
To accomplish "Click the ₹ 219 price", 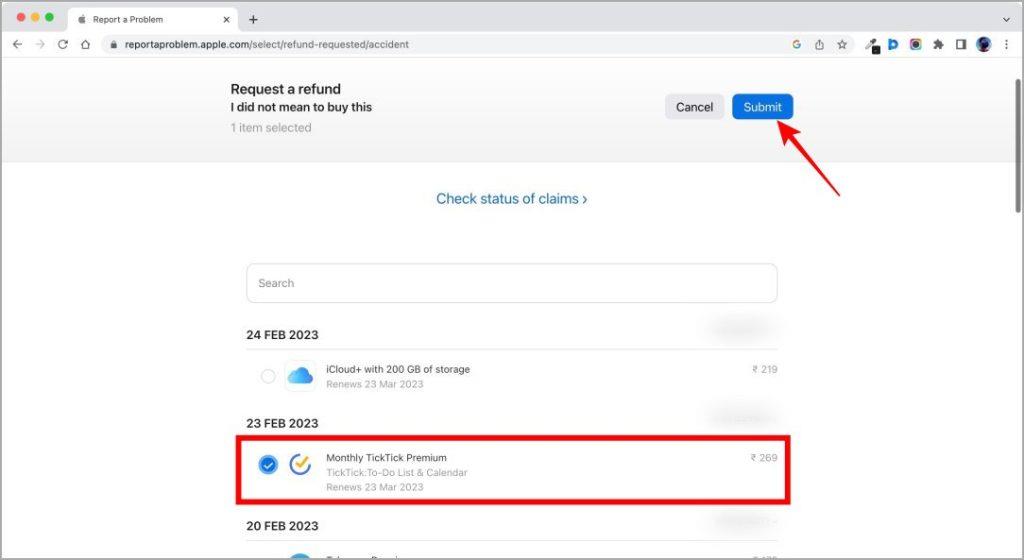I will pos(765,369).
